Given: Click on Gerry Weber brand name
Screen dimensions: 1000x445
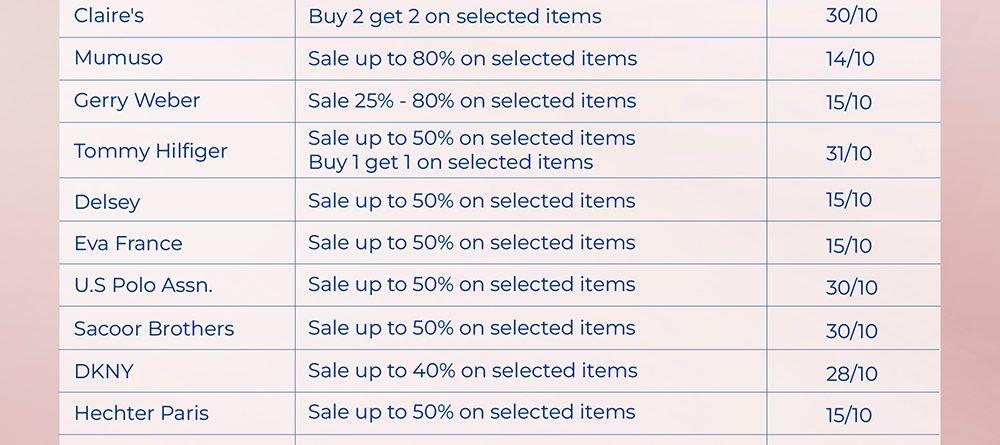Looking at the screenshot, I should (137, 101).
